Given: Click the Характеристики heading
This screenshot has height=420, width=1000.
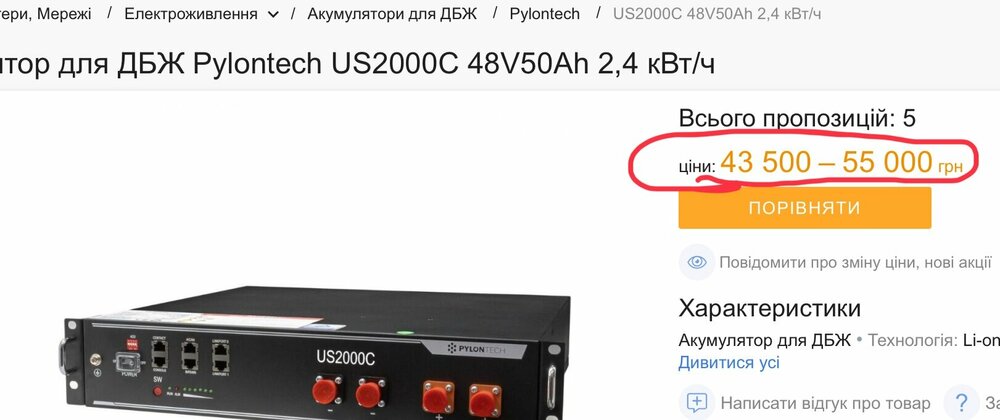Looking at the screenshot, I should pos(770,308).
